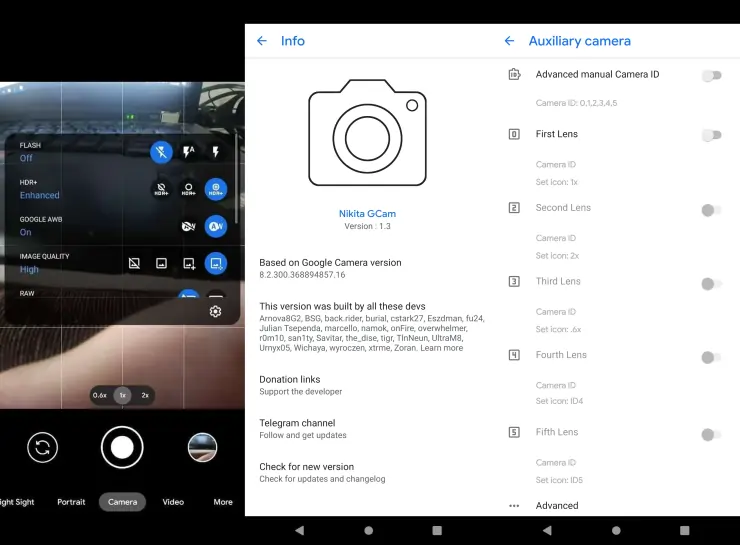
Task: Tap Android home button under Info screen
Action: (x=369, y=530)
